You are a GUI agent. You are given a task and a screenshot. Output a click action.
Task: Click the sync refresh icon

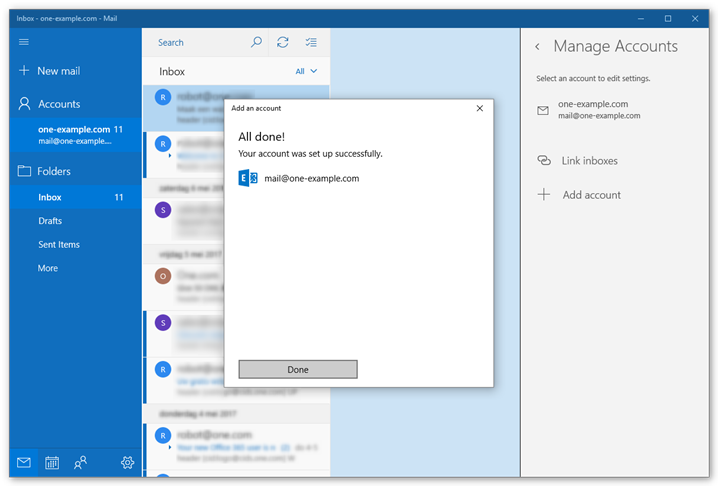(283, 42)
